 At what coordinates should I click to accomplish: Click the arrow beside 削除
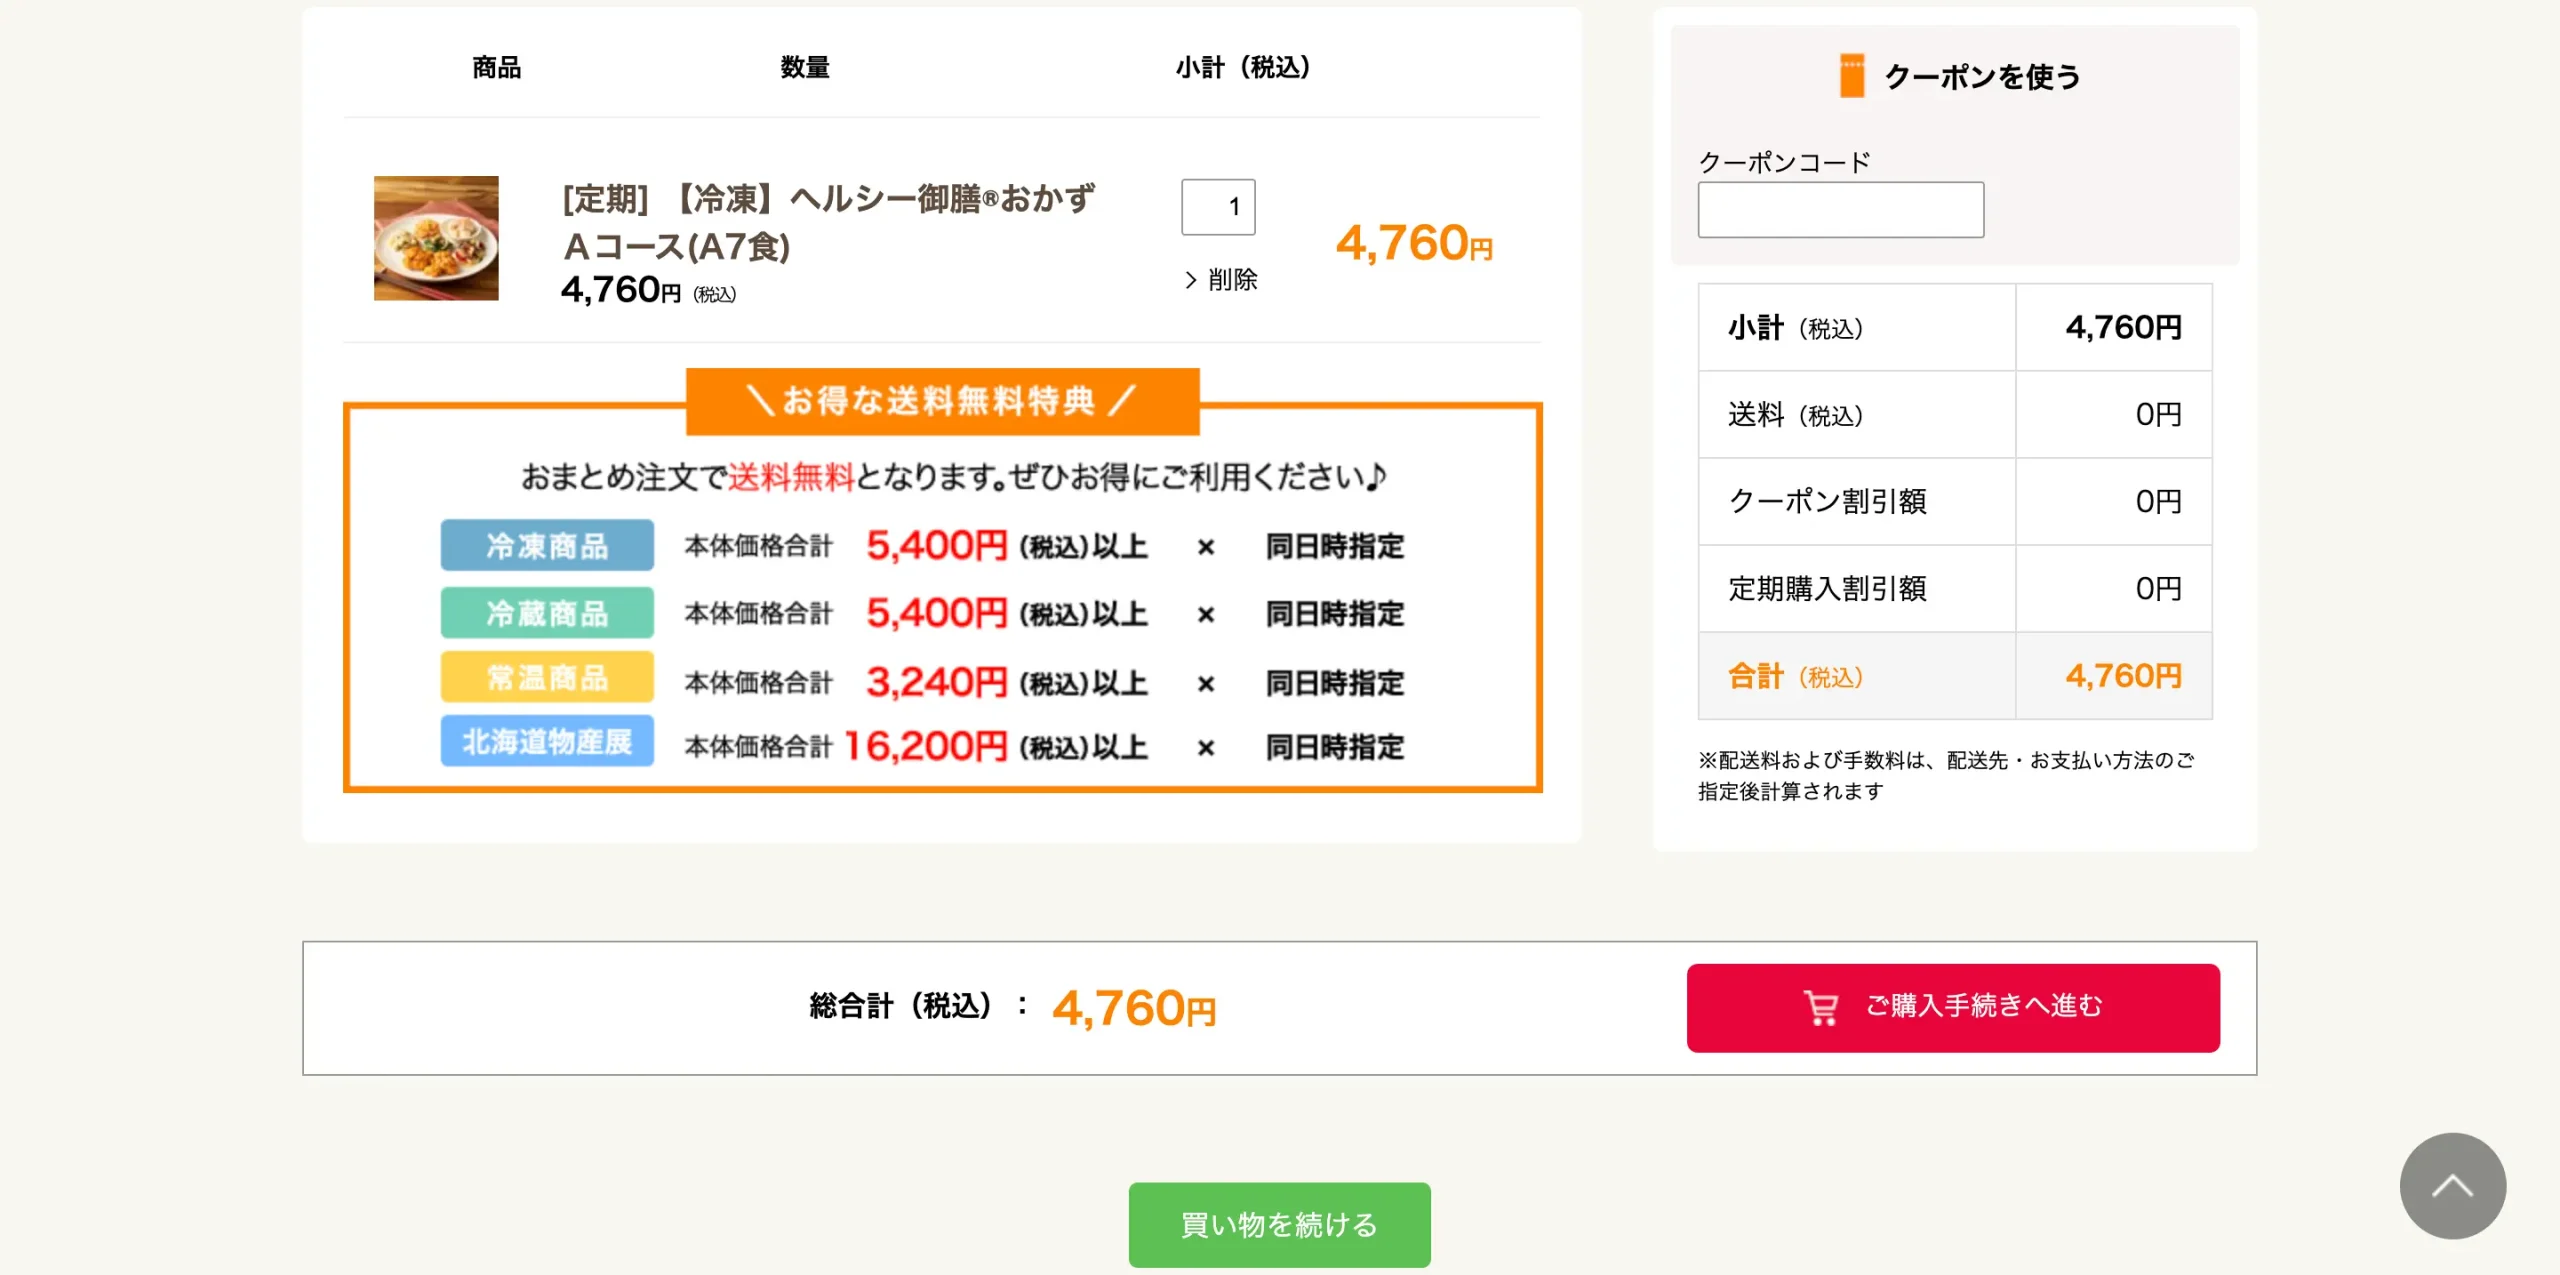[x=1190, y=280]
